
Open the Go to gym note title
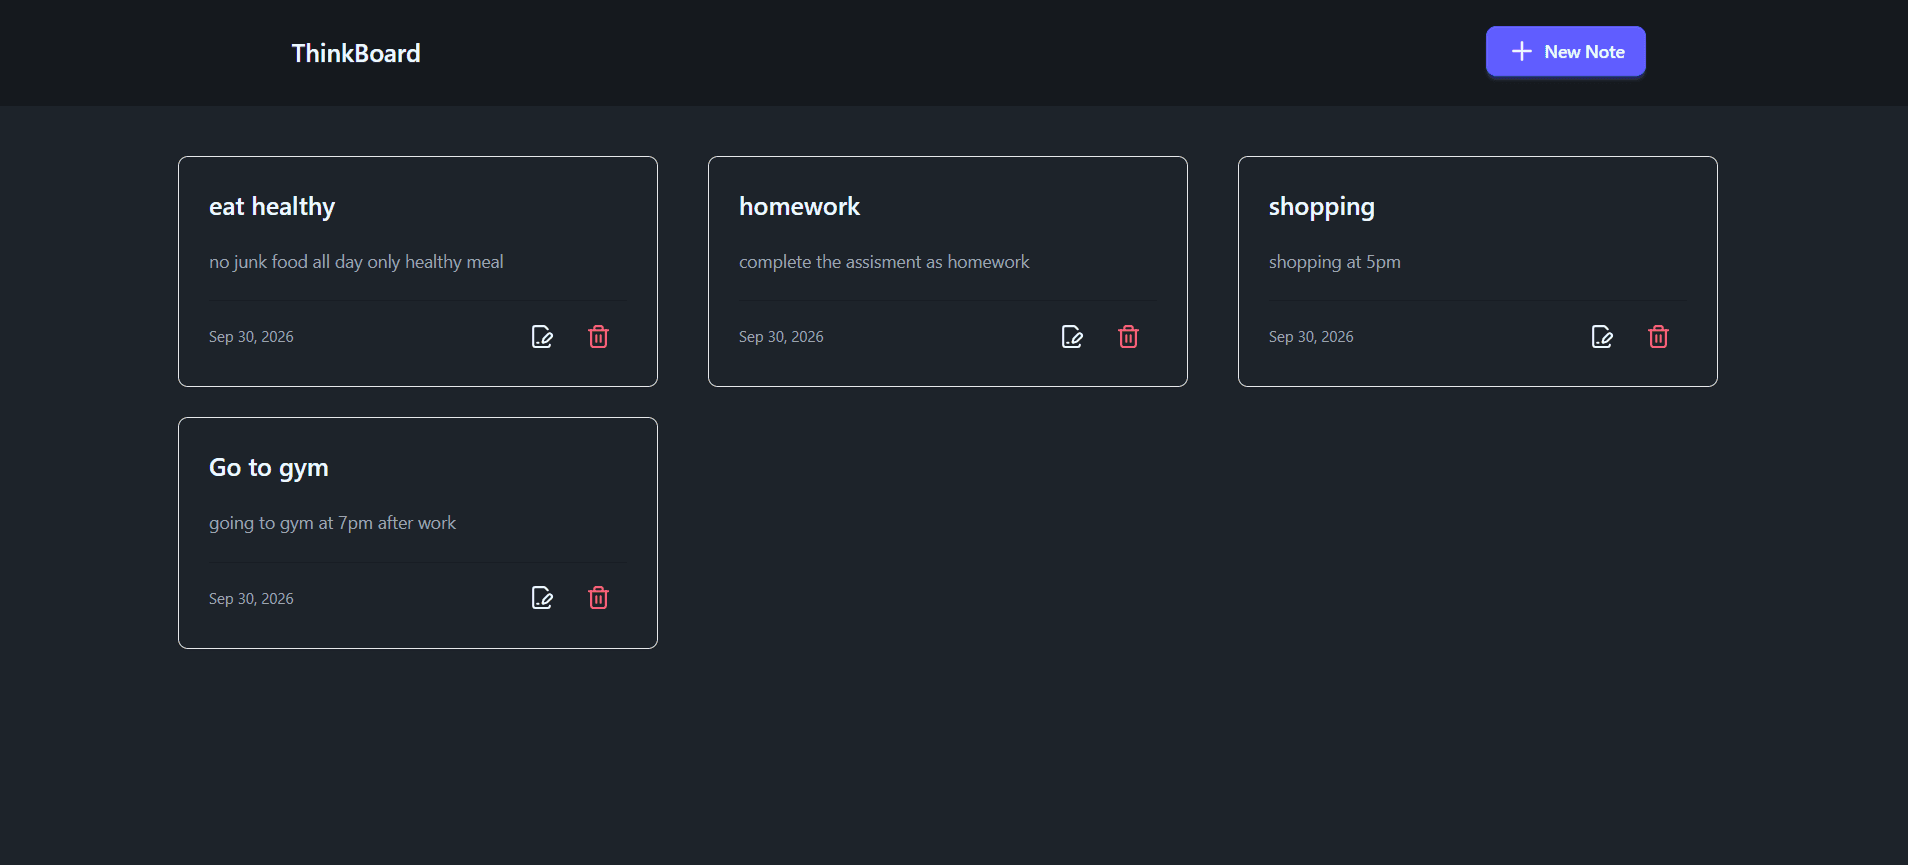click(269, 468)
